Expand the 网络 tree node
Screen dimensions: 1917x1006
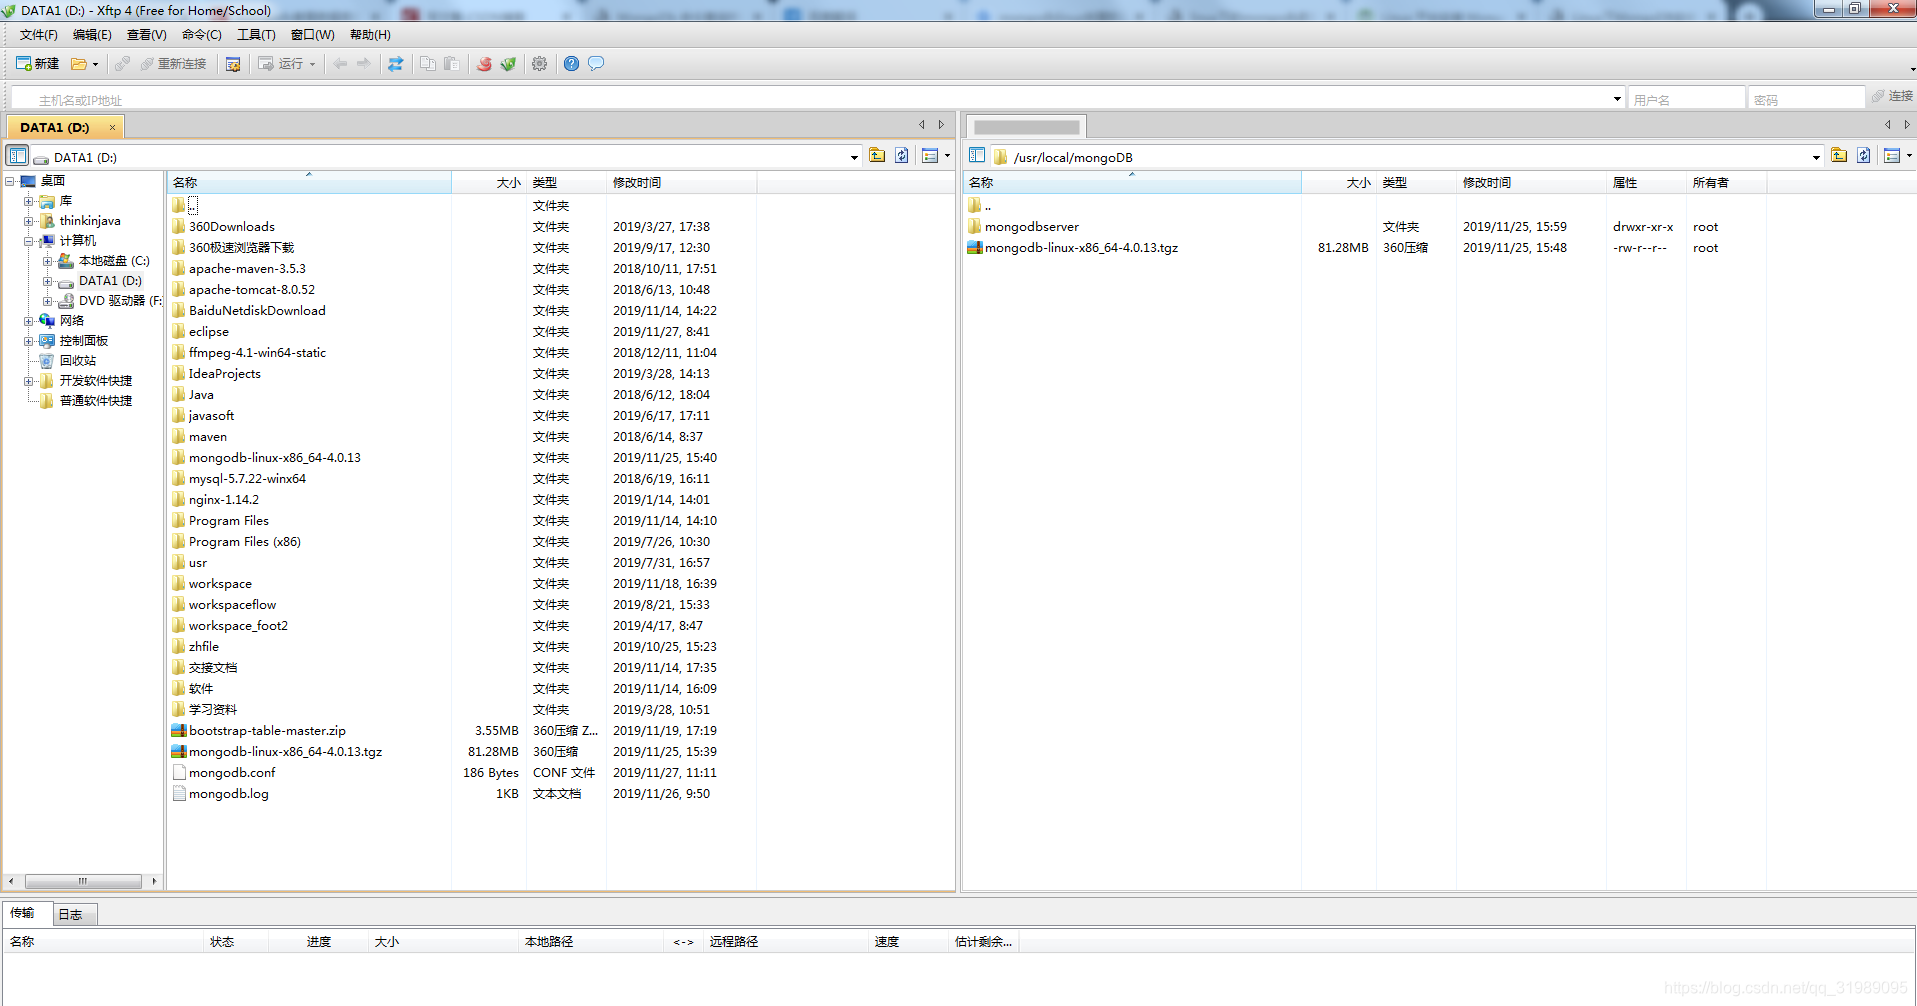click(x=29, y=321)
